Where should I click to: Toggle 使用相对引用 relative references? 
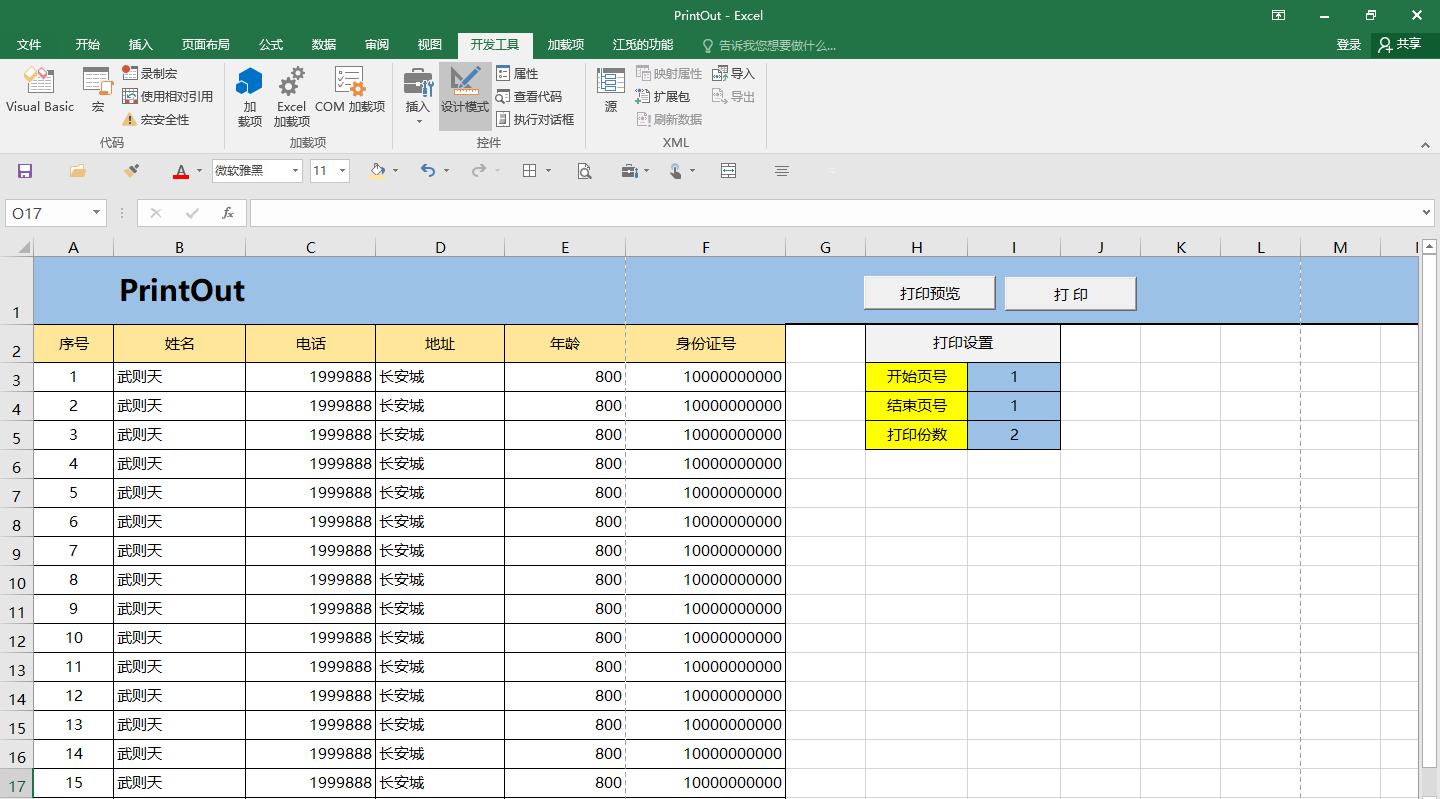(167, 96)
